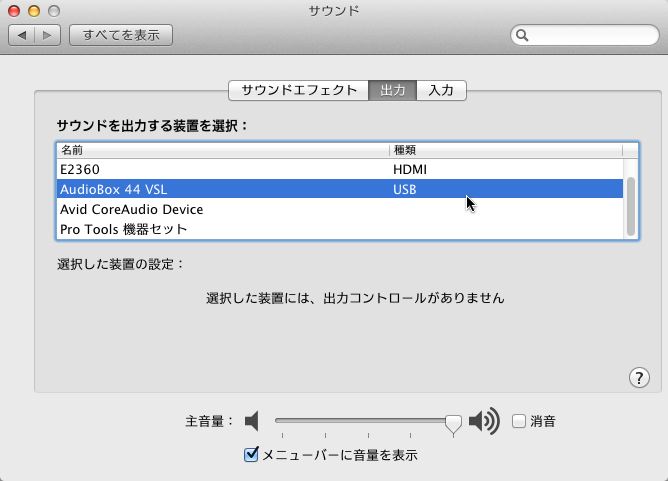Enable the 消音 mute checkbox
668x481 pixels.
click(x=519, y=421)
